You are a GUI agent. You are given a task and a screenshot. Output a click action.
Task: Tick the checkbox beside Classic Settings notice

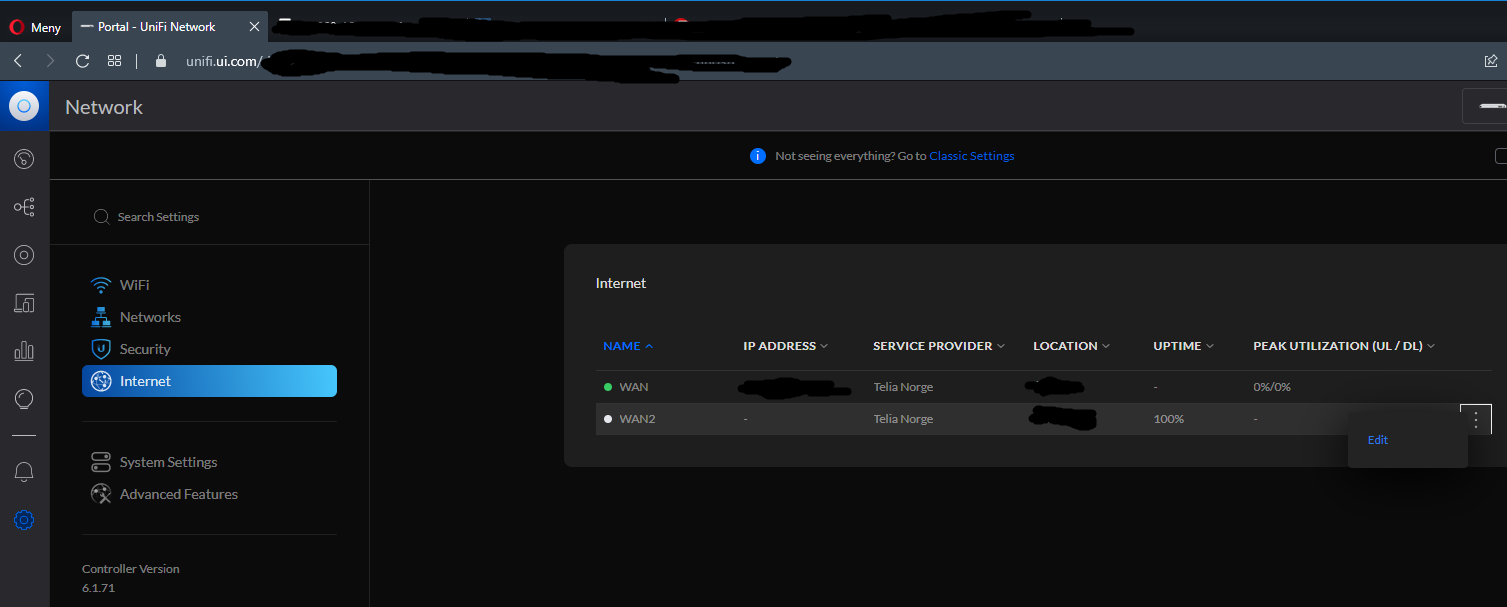point(1501,156)
